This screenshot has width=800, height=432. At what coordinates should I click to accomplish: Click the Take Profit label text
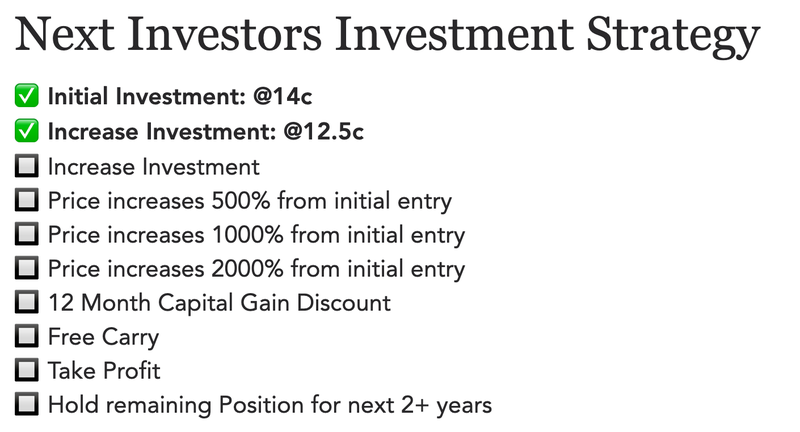point(104,371)
